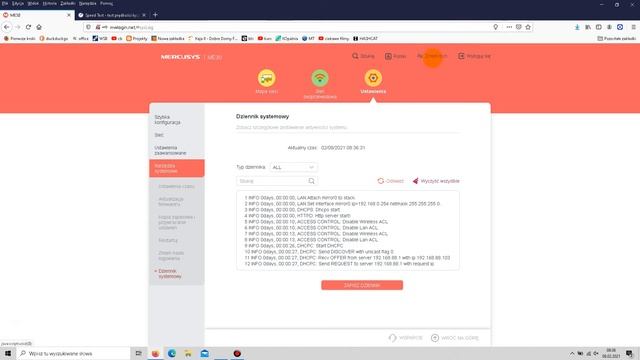Click the Aktualny czas date value
This screenshot has width=640, height=360.
(x=343, y=148)
